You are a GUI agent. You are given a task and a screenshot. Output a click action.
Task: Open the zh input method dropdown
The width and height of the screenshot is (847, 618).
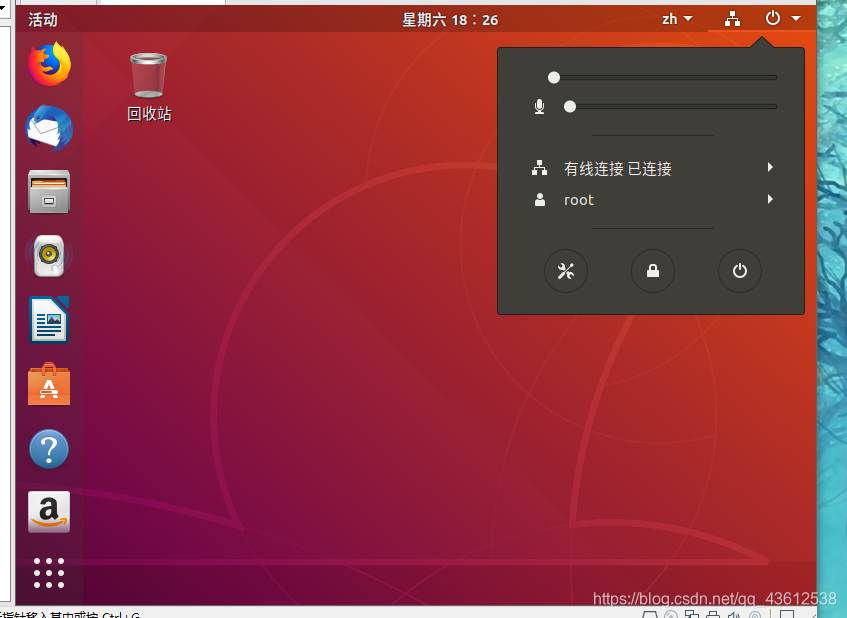coord(676,18)
